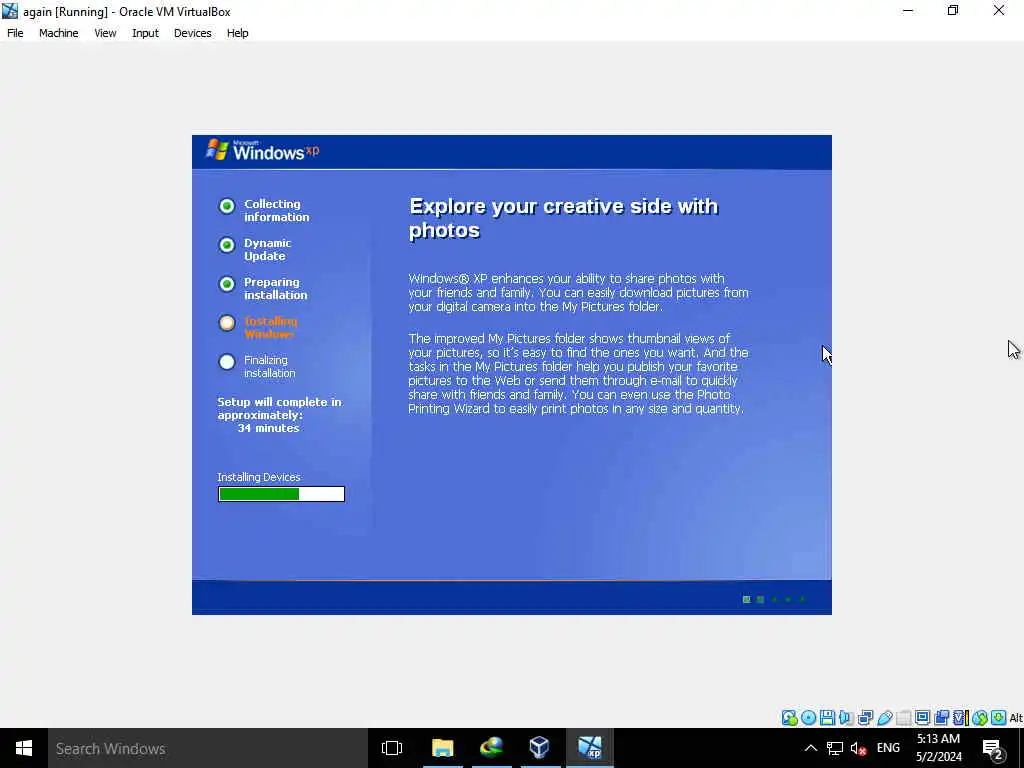Click the optical drive indicator icon
The image size is (1024, 768).
pyautogui.click(x=808, y=718)
